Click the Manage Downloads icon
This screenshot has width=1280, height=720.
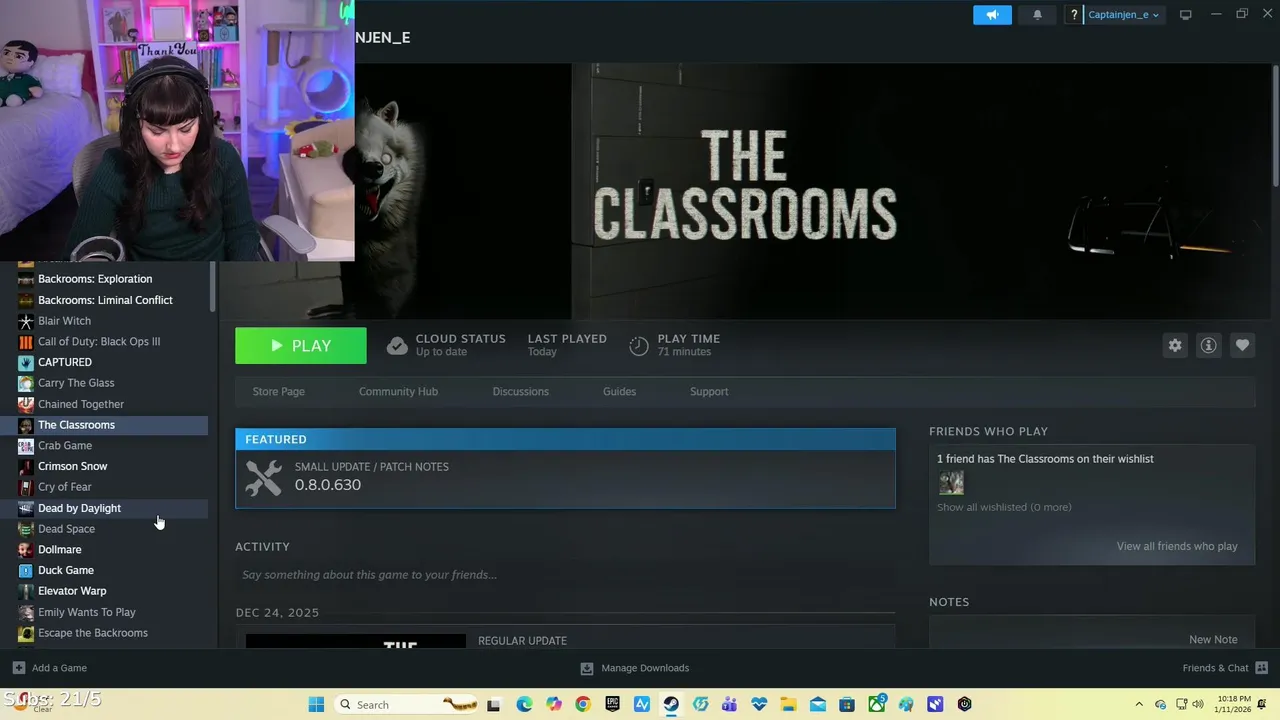(x=587, y=668)
